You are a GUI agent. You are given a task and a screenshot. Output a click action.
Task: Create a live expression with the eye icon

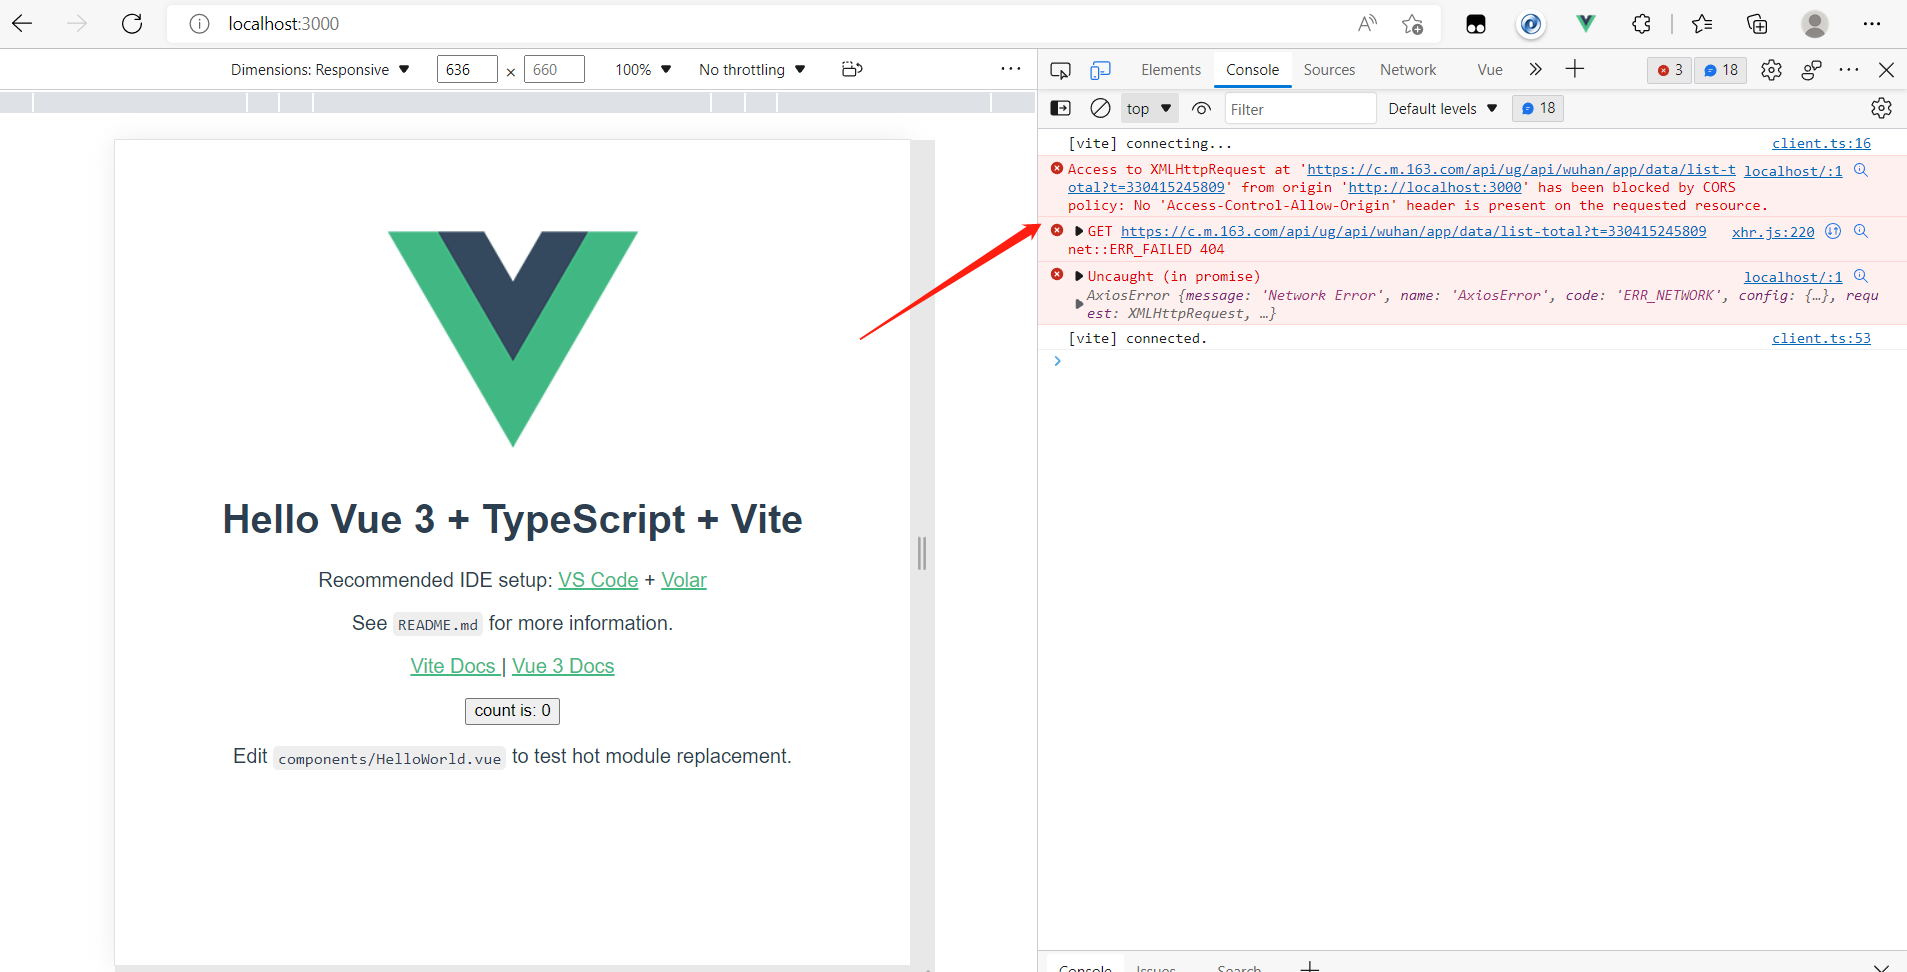click(x=1201, y=108)
